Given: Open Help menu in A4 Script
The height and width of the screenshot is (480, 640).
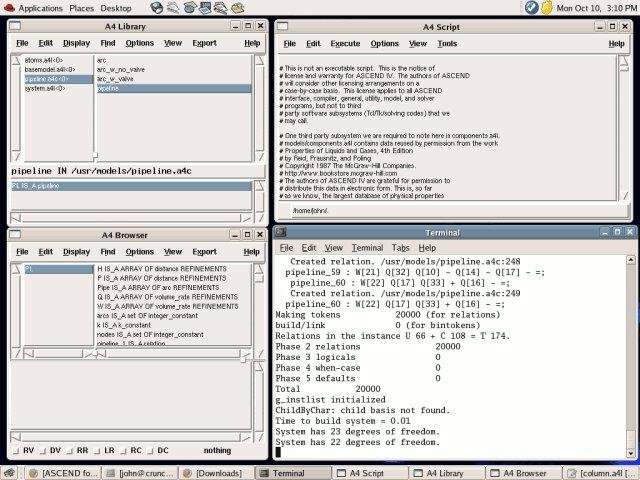Looking at the screenshot, I should pyautogui.click(x=616, y=43).
